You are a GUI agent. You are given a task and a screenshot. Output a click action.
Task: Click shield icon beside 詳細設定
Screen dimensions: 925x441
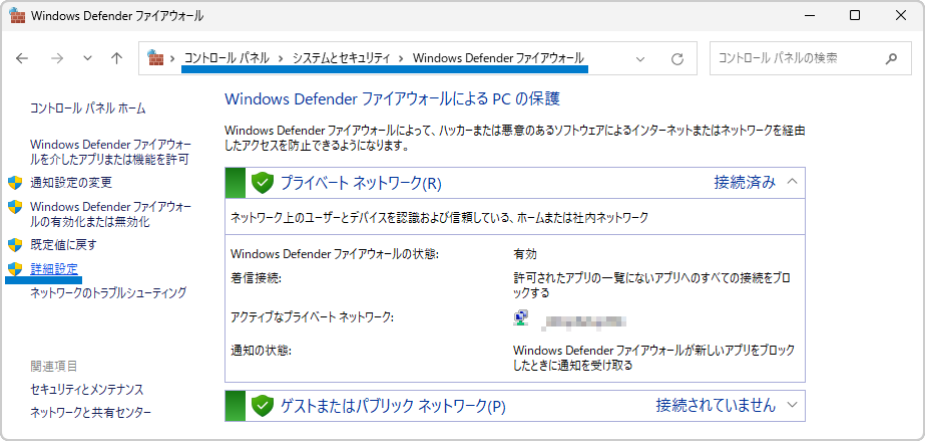click(15, 269)
